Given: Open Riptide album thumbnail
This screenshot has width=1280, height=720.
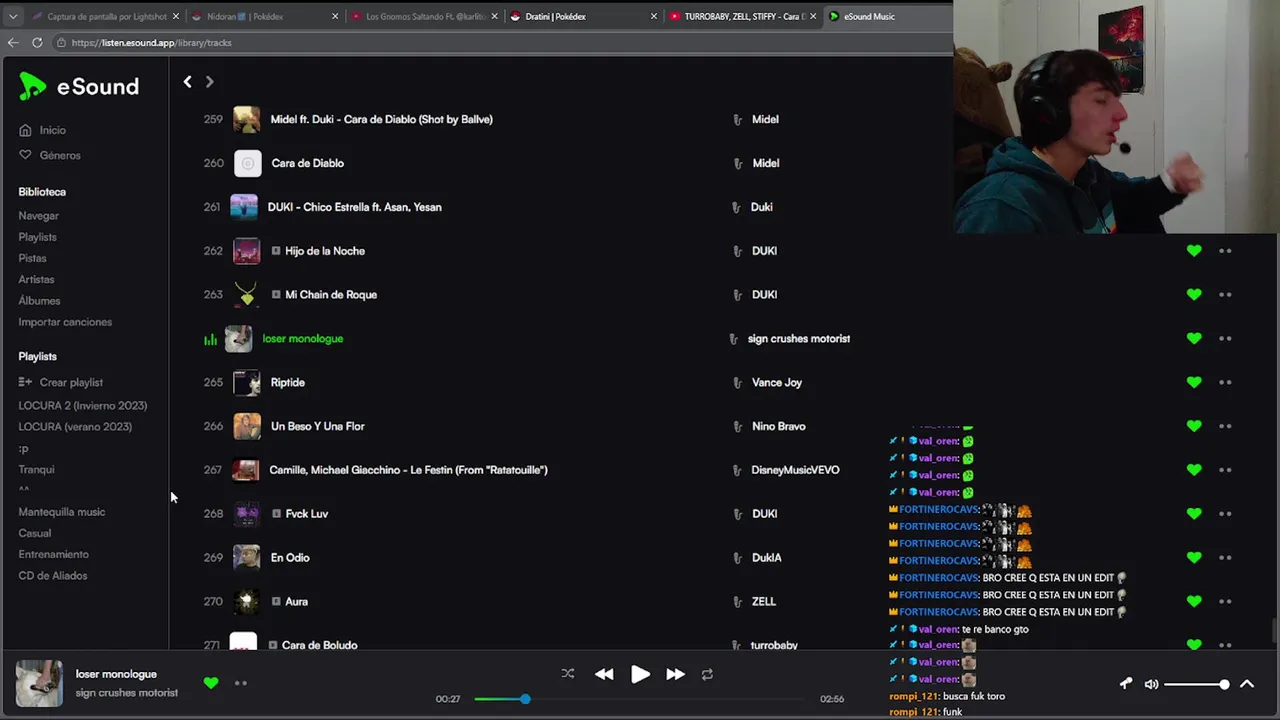Looking at the screenshot, I should click(x=247, y=382).
